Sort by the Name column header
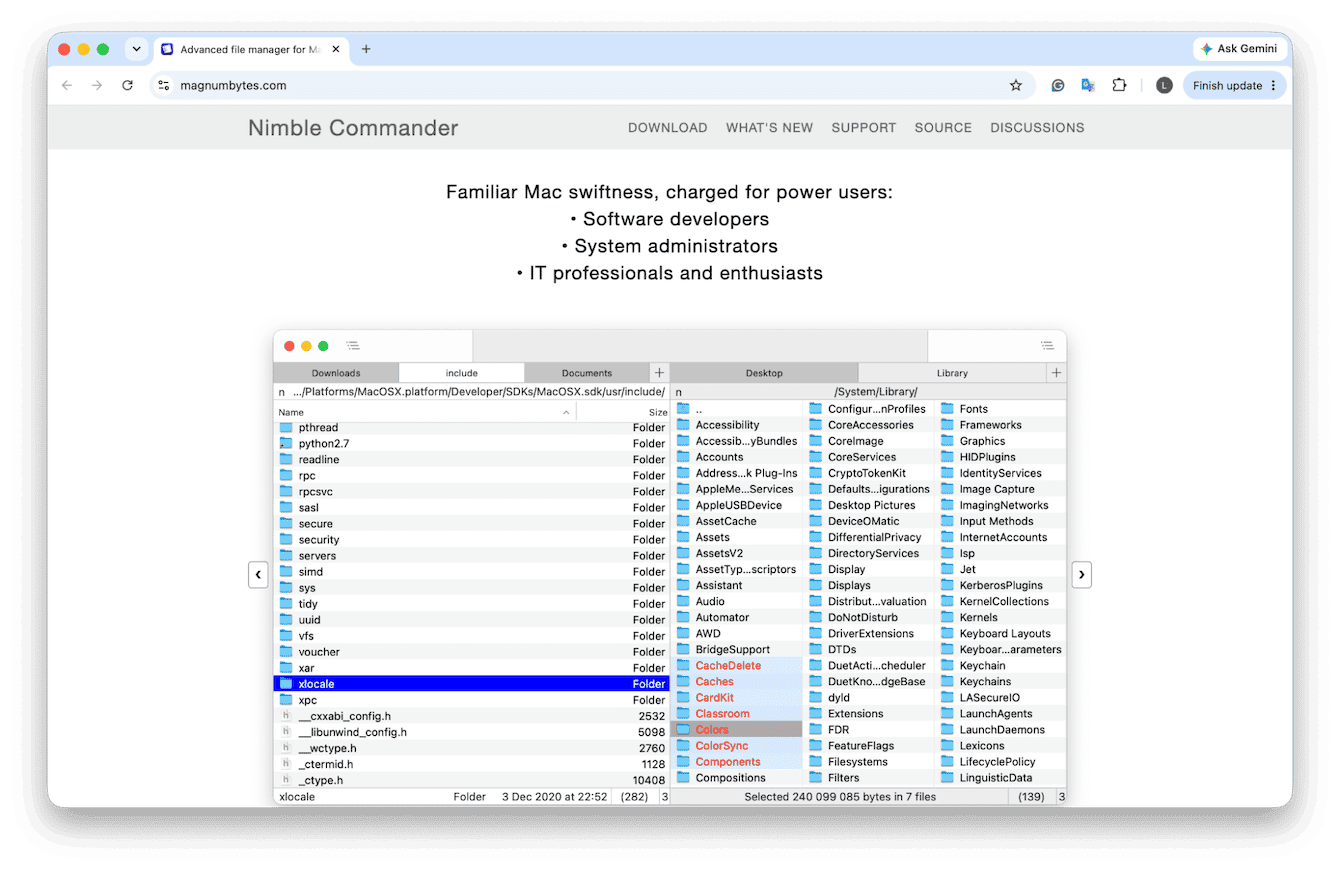1340x871 pixels. pyautogui.click(x=425, y=412)
